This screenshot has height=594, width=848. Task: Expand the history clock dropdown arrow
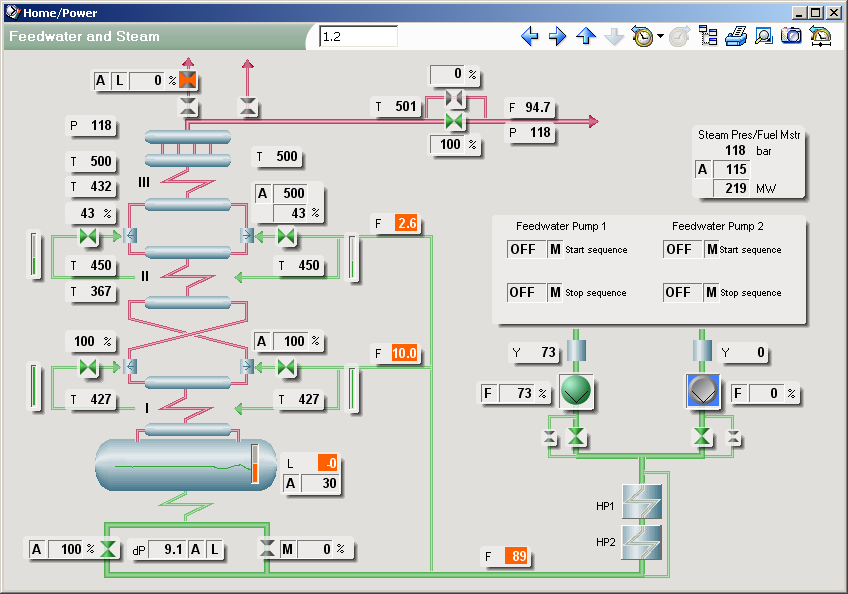point(660,37)
